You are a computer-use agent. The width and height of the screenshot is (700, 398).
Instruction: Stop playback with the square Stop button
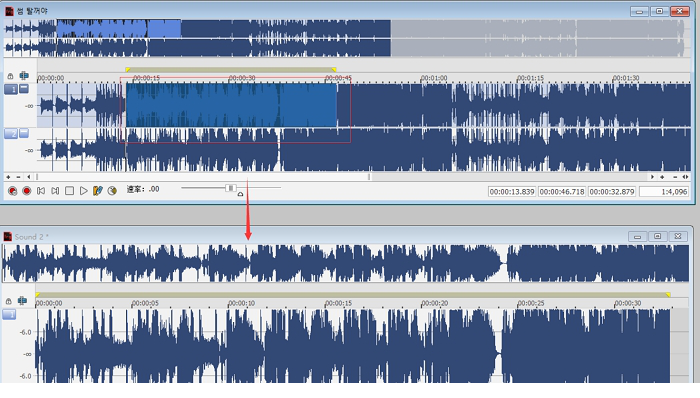pos(69,191)
